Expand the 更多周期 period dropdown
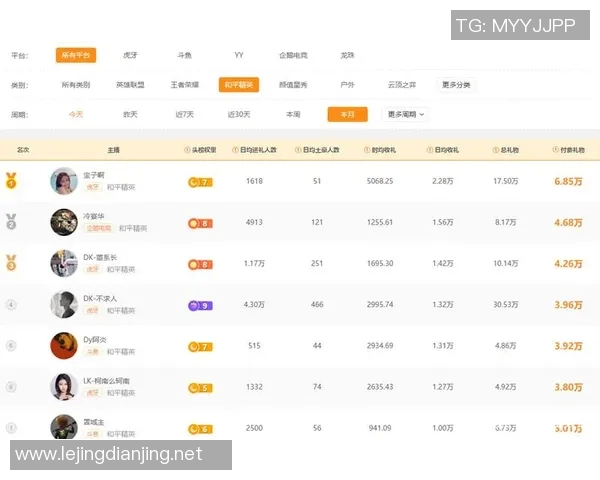 click(x=406, y=114)
